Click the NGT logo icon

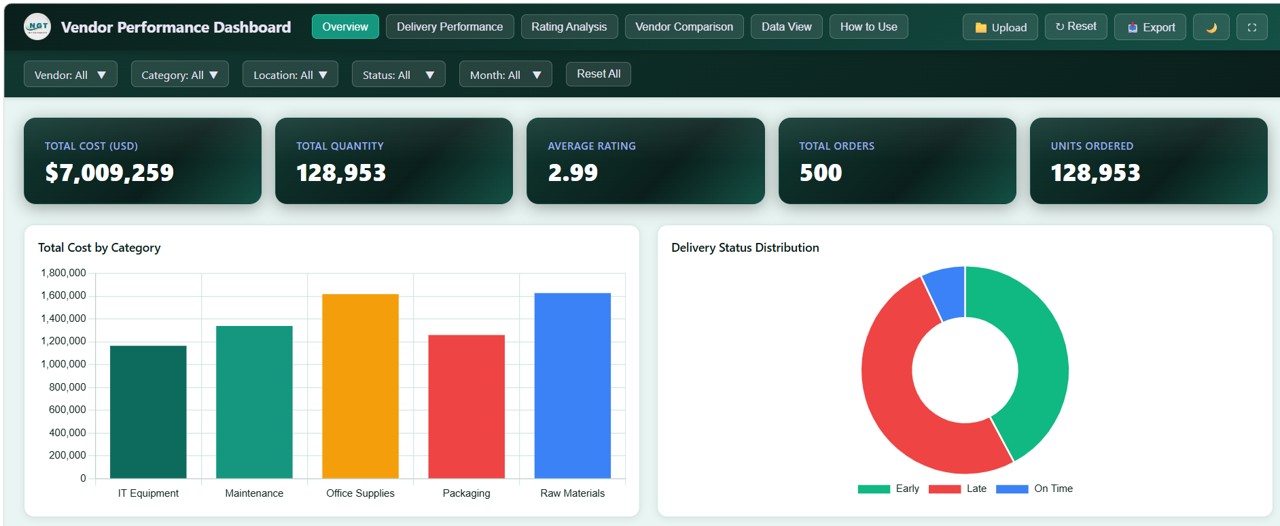[37, 27]
